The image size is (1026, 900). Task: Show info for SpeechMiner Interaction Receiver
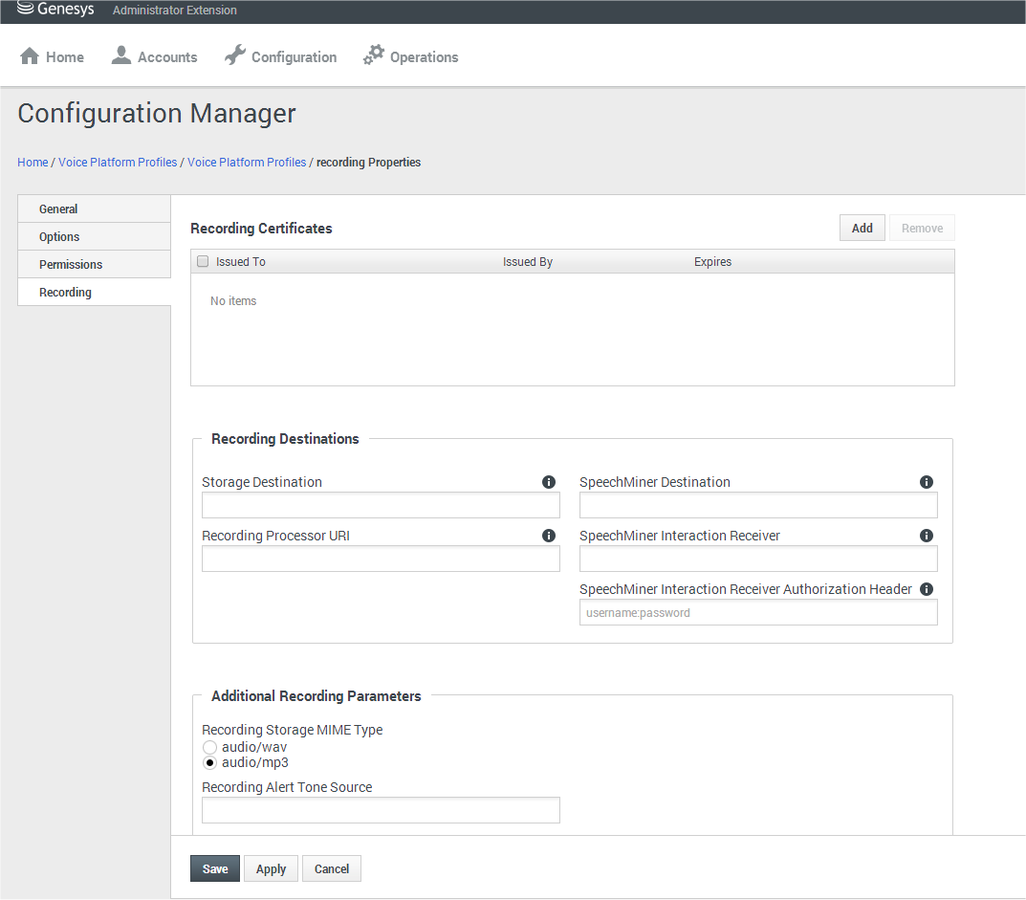926,535
